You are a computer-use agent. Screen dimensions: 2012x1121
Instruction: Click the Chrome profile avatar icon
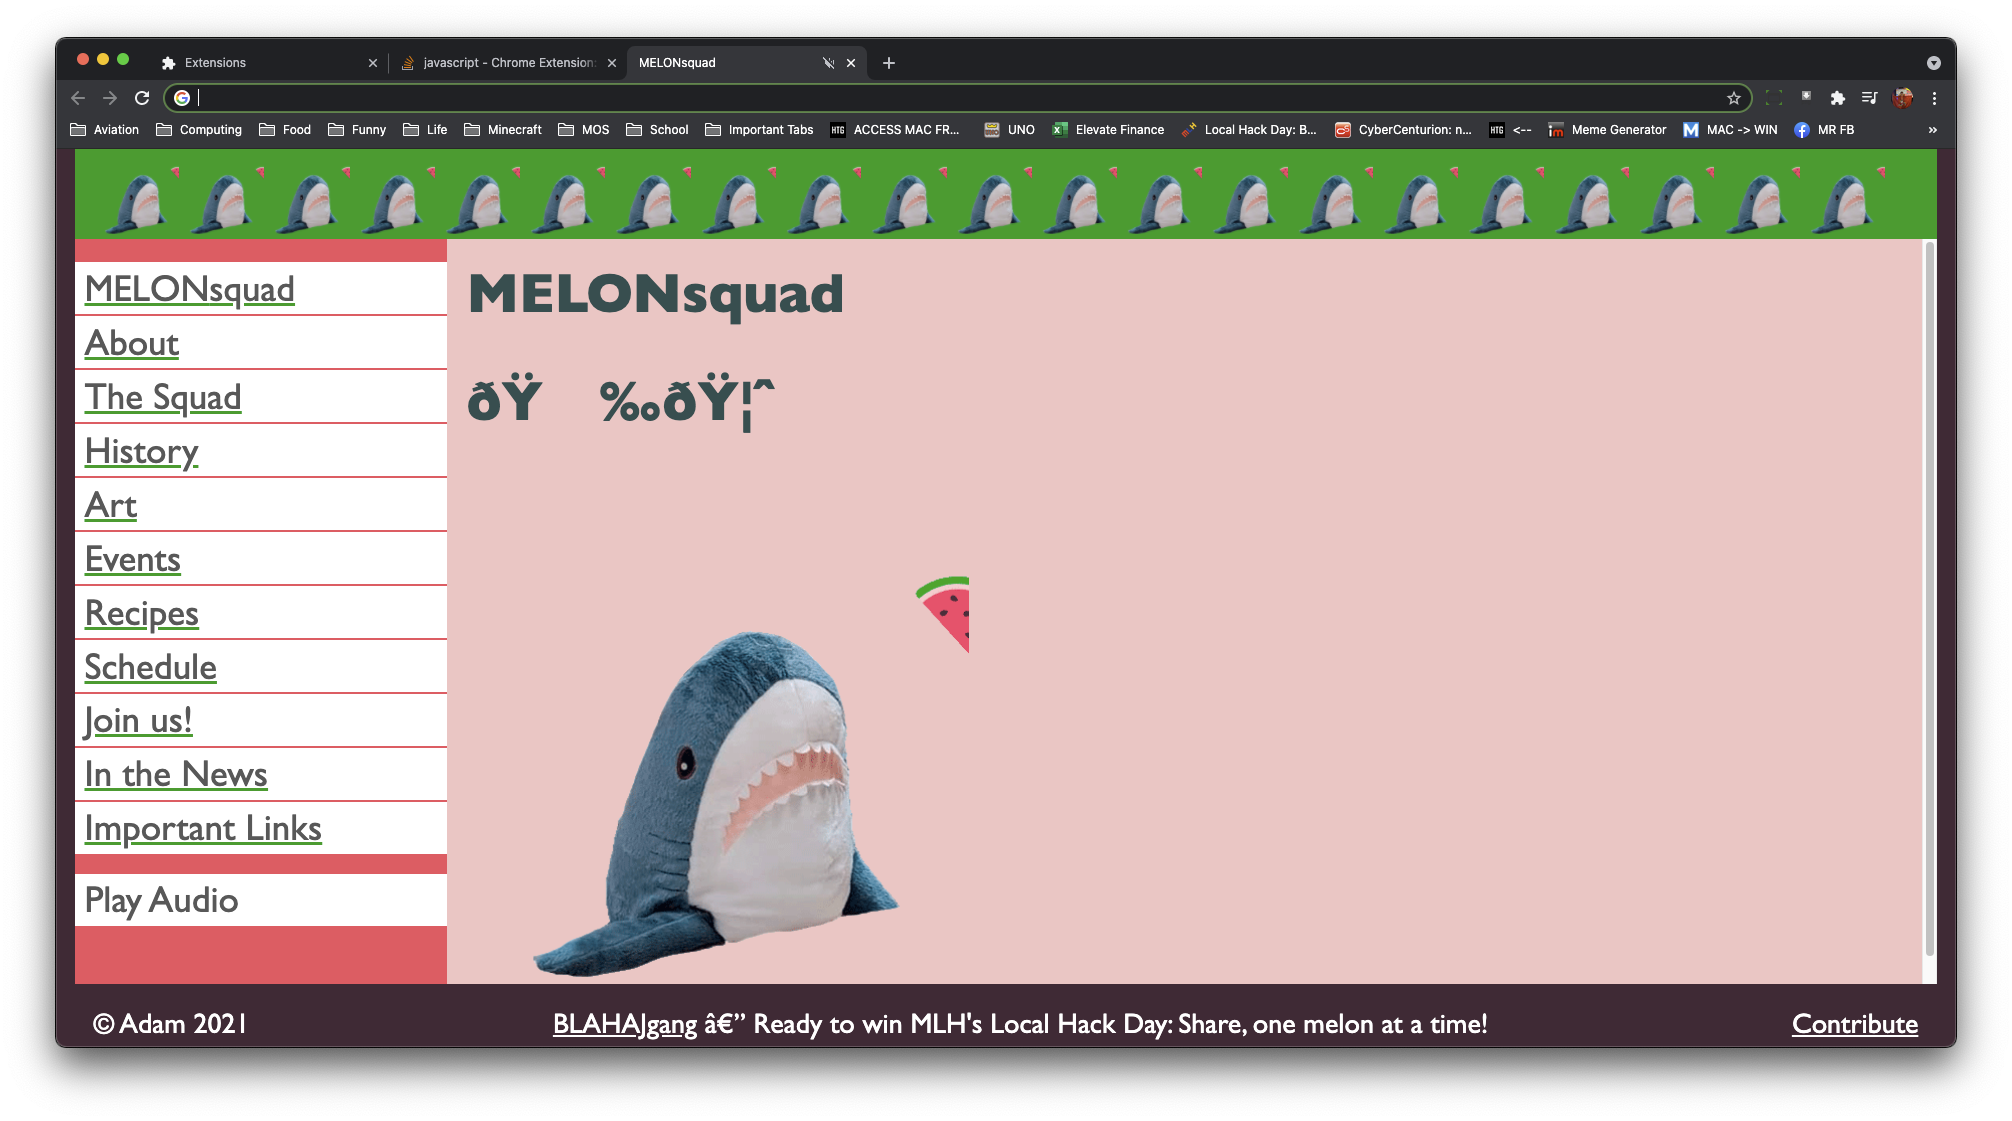[1902, 97]
